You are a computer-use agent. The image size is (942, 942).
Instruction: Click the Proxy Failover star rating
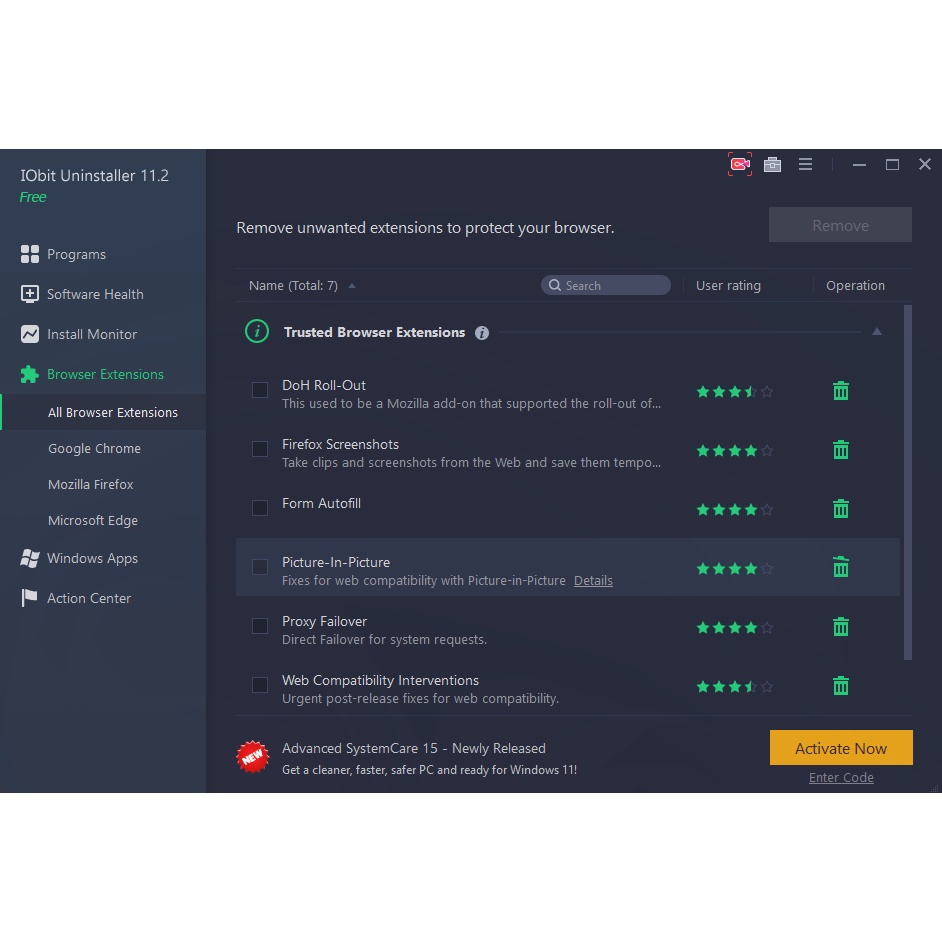click(734, 628)
